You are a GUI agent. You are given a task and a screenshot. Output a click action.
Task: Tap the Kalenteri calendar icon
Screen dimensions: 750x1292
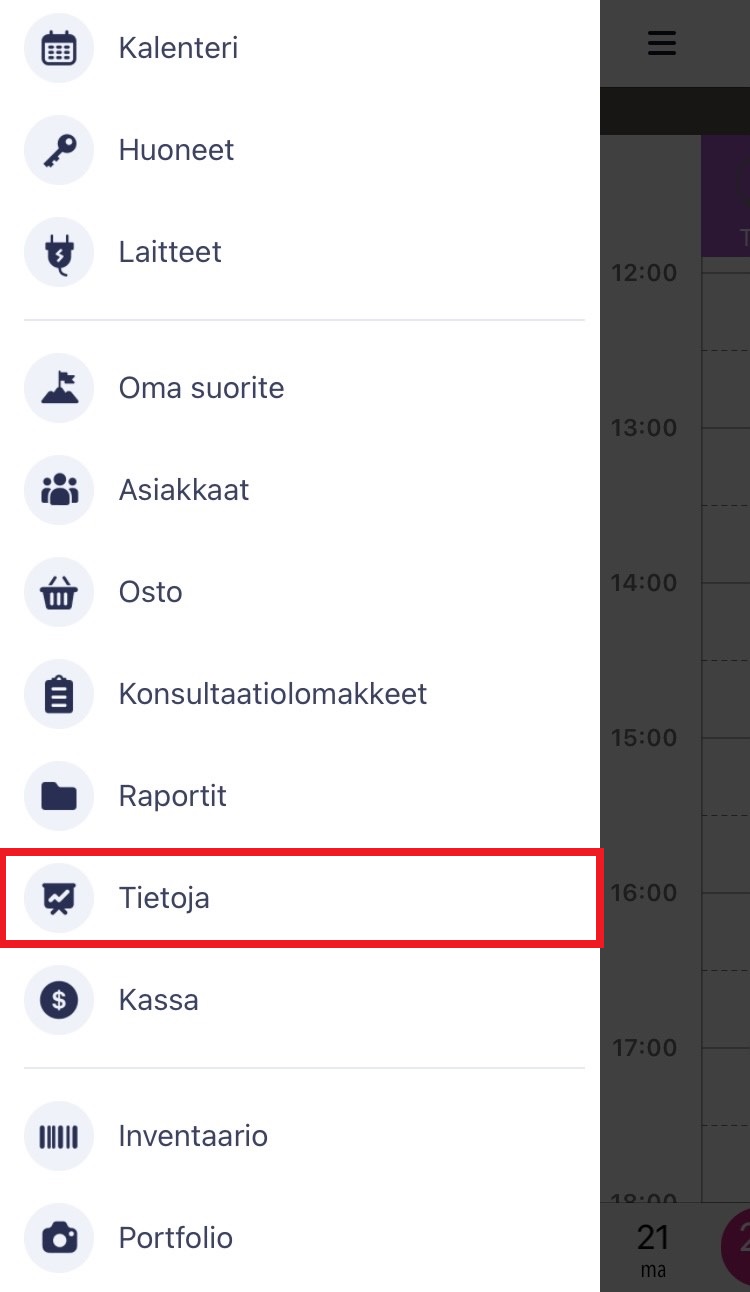pos(59,48)
